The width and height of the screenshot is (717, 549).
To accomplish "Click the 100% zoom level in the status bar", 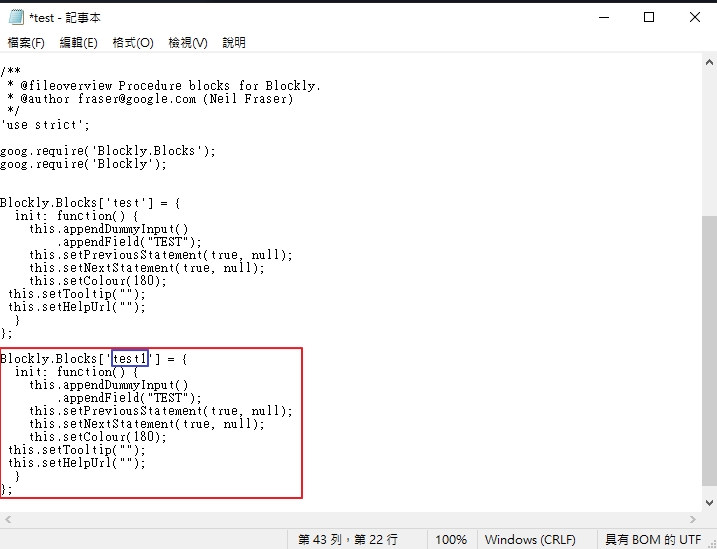I will [x=451, y=540].
